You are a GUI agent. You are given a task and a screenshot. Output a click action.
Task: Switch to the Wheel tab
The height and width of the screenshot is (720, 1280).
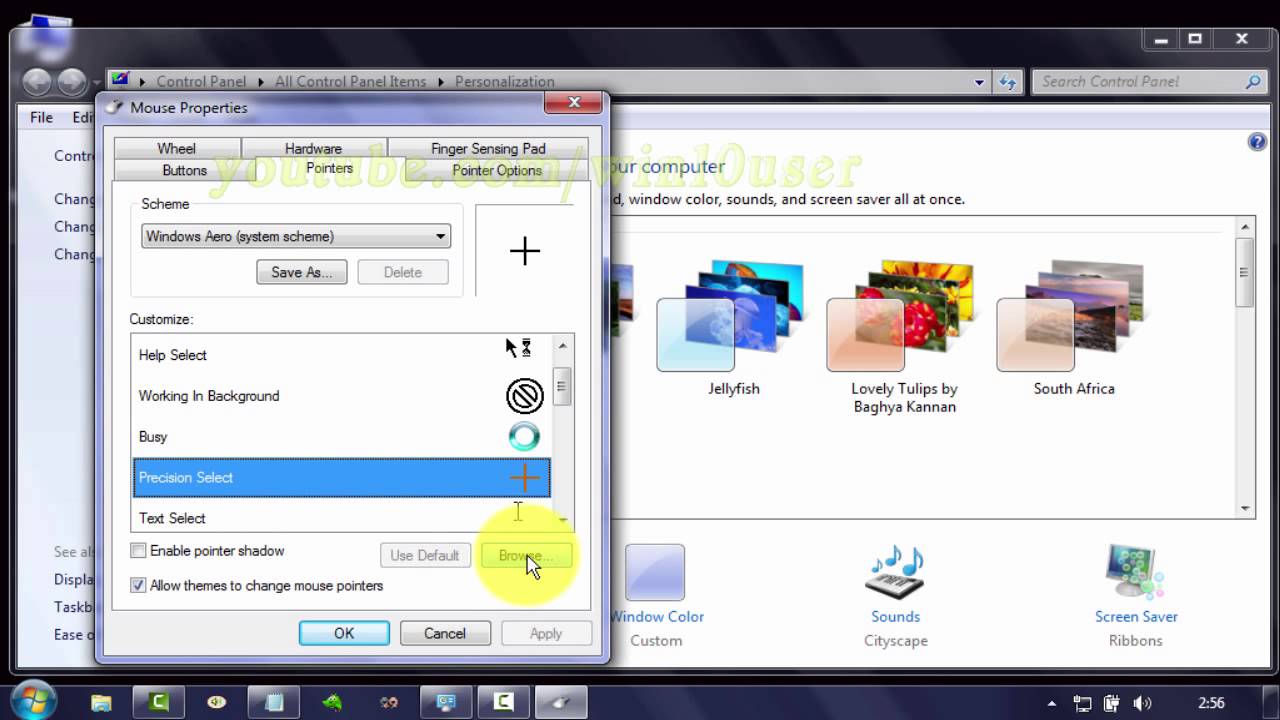point(176,148)
